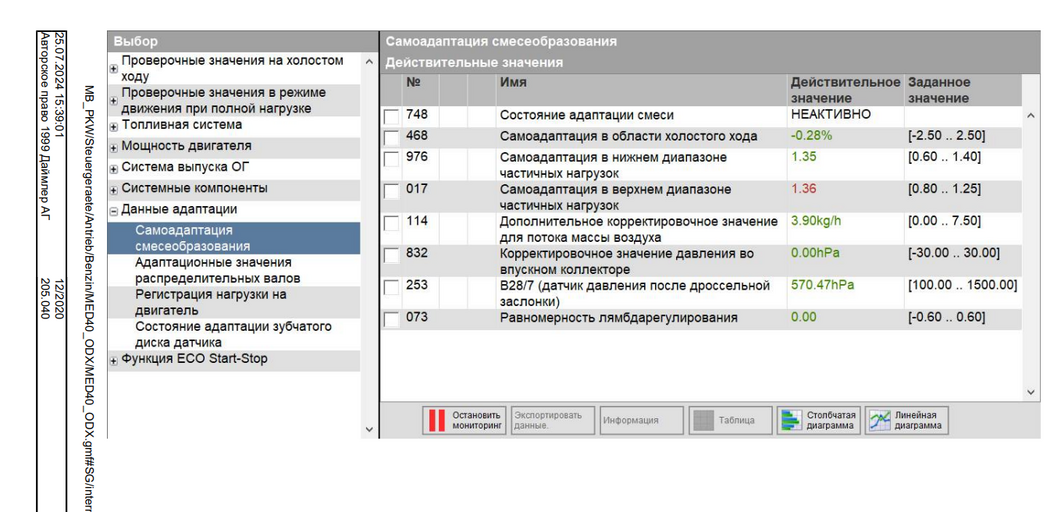This screenshot has width=1061, height=512.
Task: Open Регистрация нагрузки на двигатель
Action: click(x=210, y=302)
